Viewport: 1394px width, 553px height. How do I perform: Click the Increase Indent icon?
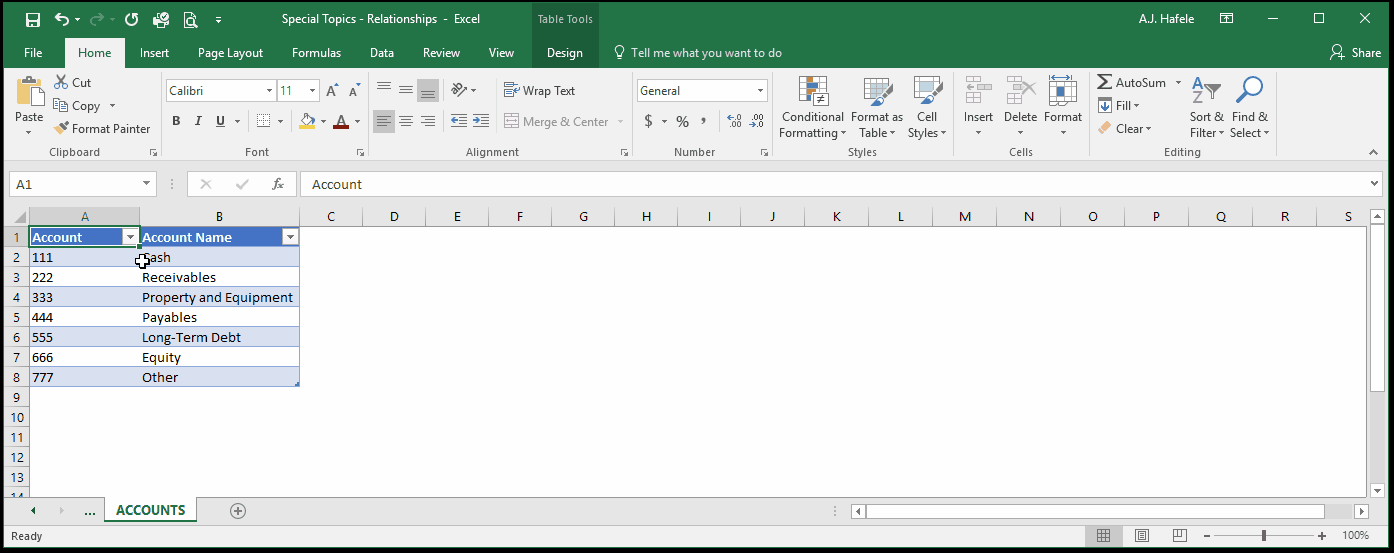(x=481, y=121)
